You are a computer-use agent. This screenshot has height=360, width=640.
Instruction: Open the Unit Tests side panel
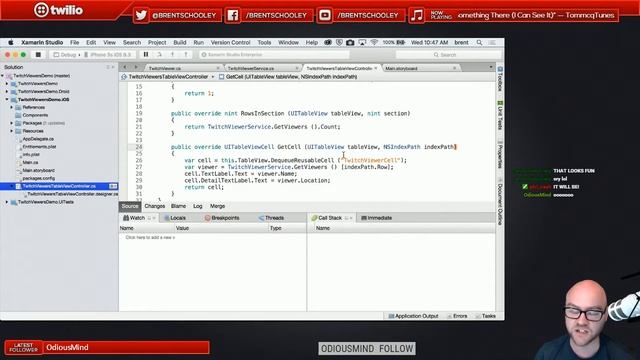click(500, 116)
